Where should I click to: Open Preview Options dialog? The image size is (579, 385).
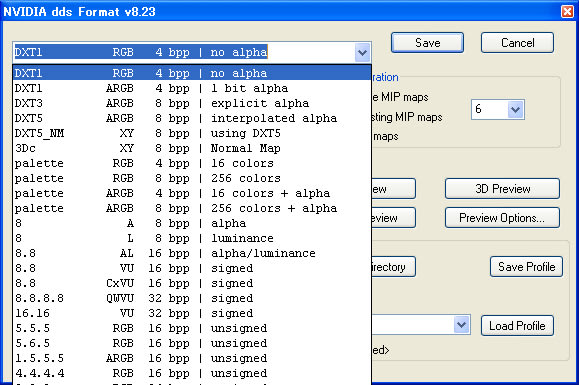click(502, 218)
